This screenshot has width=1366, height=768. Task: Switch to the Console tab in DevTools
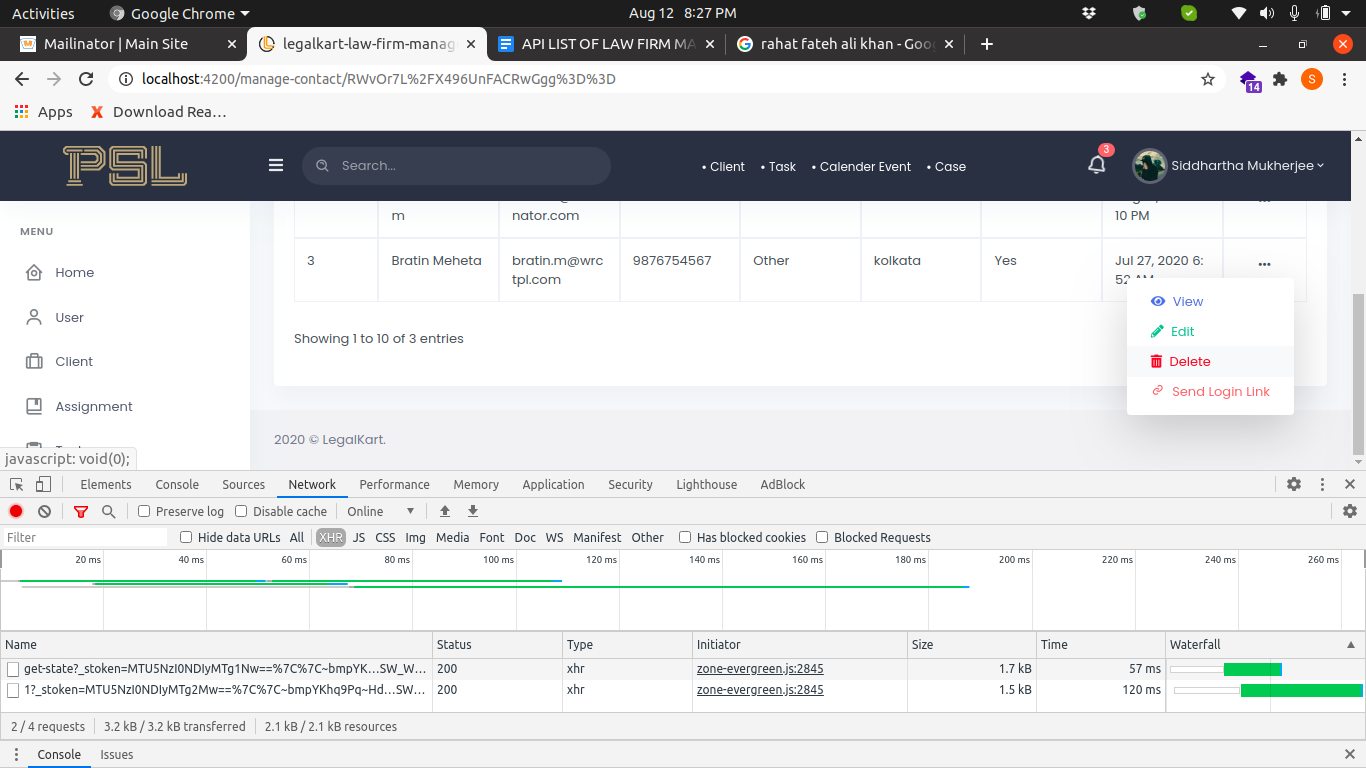point(177,484)
